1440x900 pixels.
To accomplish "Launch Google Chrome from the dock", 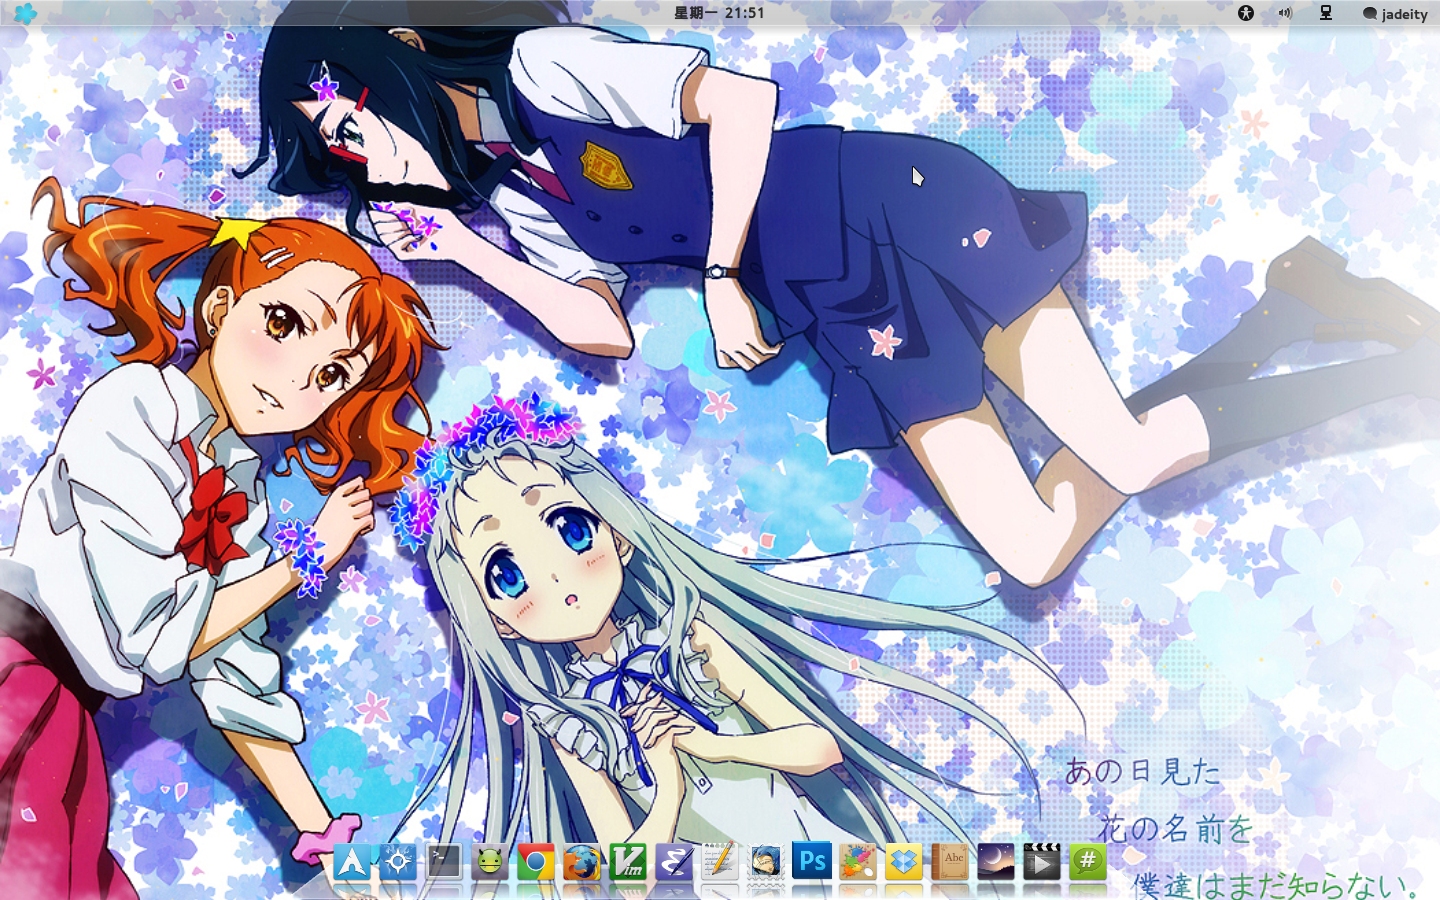I will (x=535, y=862).
